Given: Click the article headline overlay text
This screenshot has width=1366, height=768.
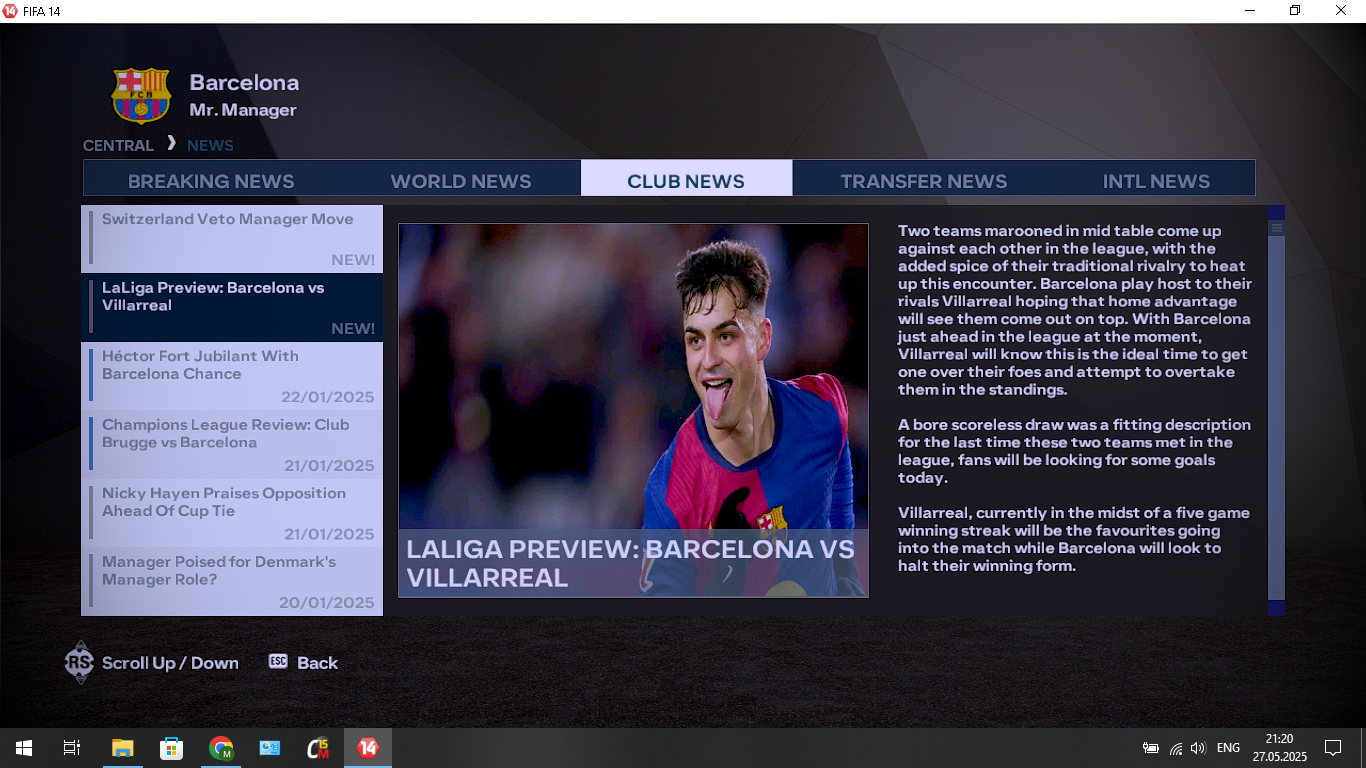Looking at the screenshot, I should [631, 563].
